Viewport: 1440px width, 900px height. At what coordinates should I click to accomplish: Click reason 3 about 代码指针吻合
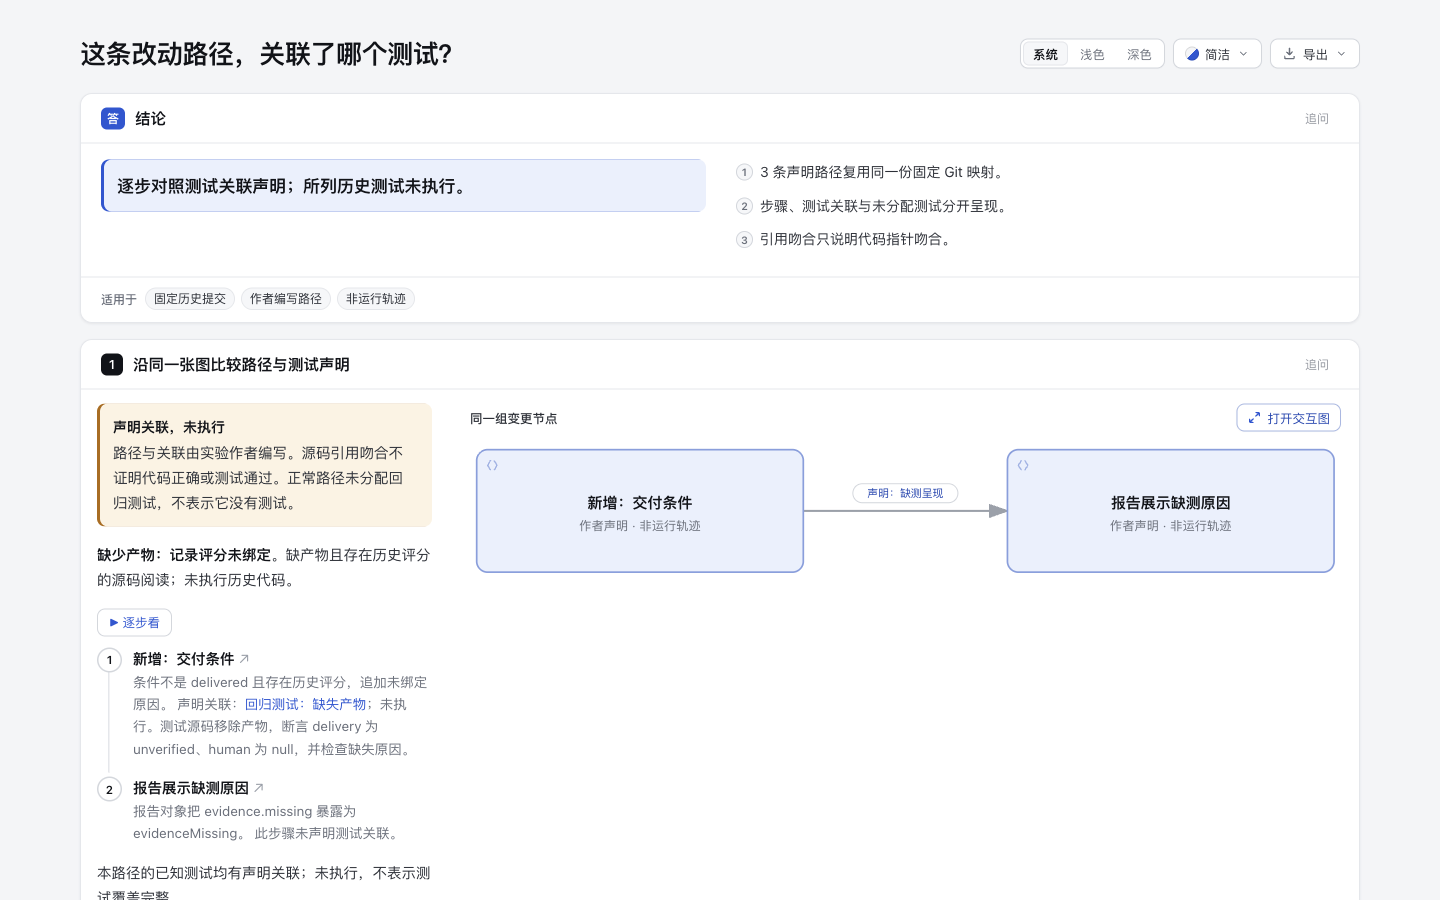click(x=845, y=239)
